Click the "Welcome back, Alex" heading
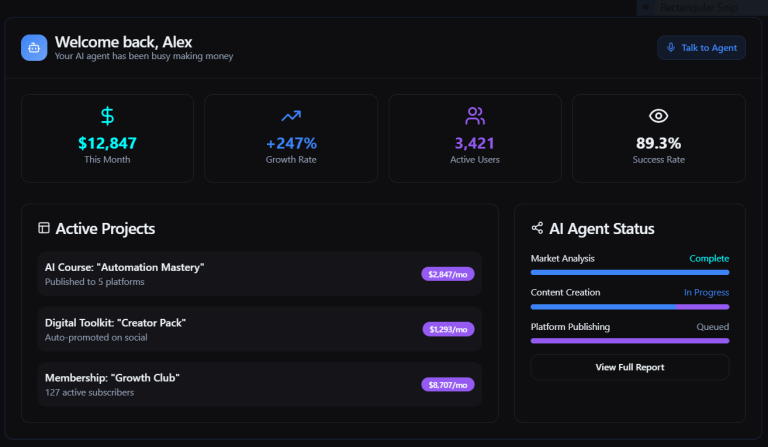 tap(123, 42)
